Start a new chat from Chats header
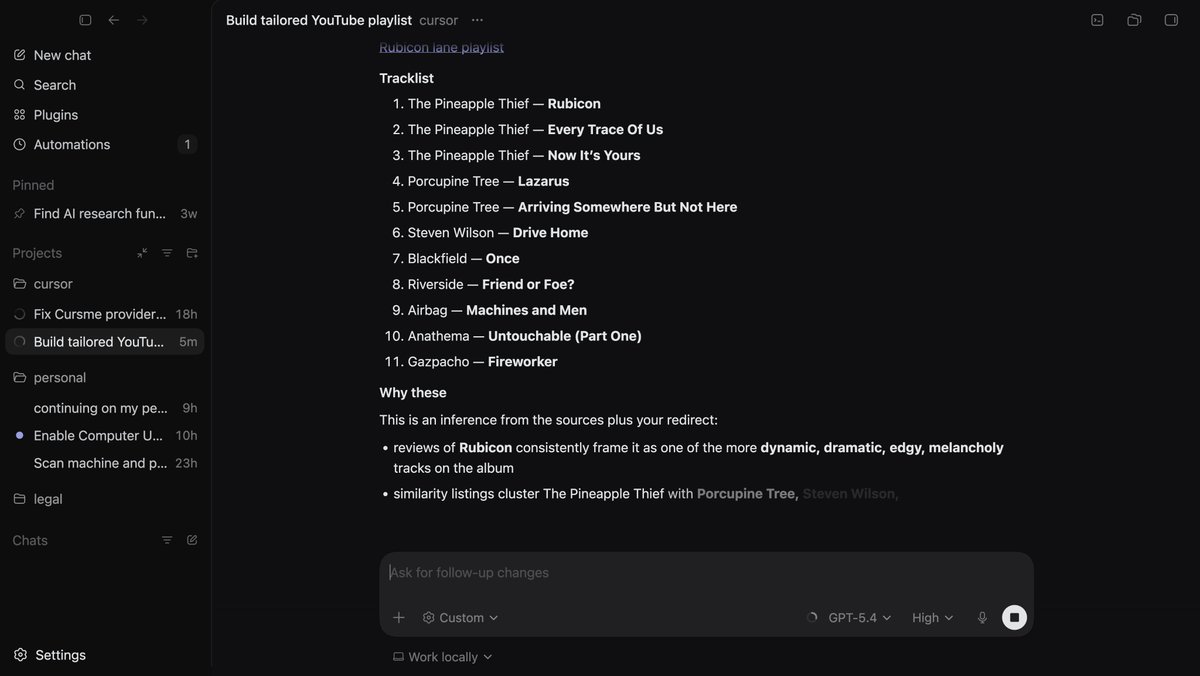The image size is (1200, 676). [x=192, y=540]
